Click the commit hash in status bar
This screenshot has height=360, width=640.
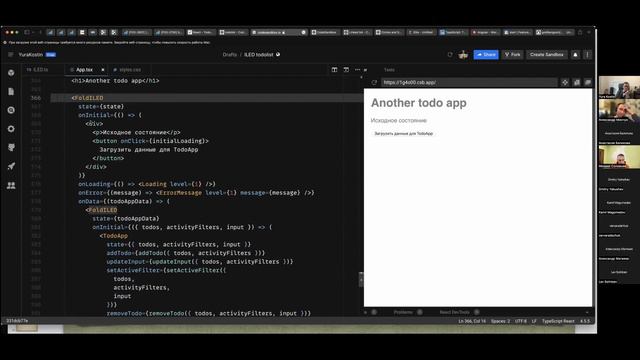pos(17,321)
